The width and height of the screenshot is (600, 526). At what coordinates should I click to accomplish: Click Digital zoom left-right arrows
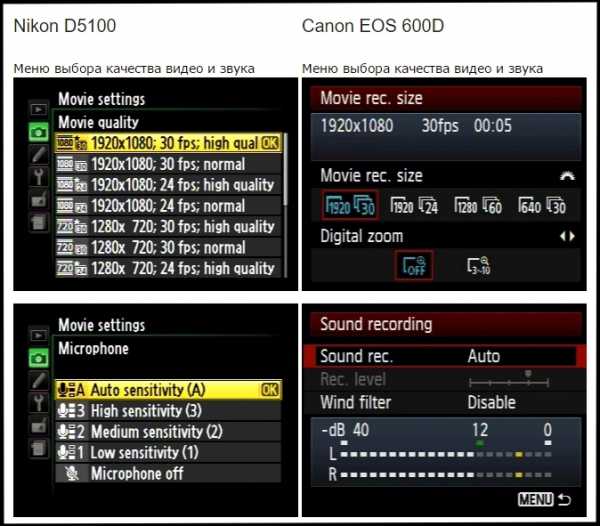click(x=567, y=236)
